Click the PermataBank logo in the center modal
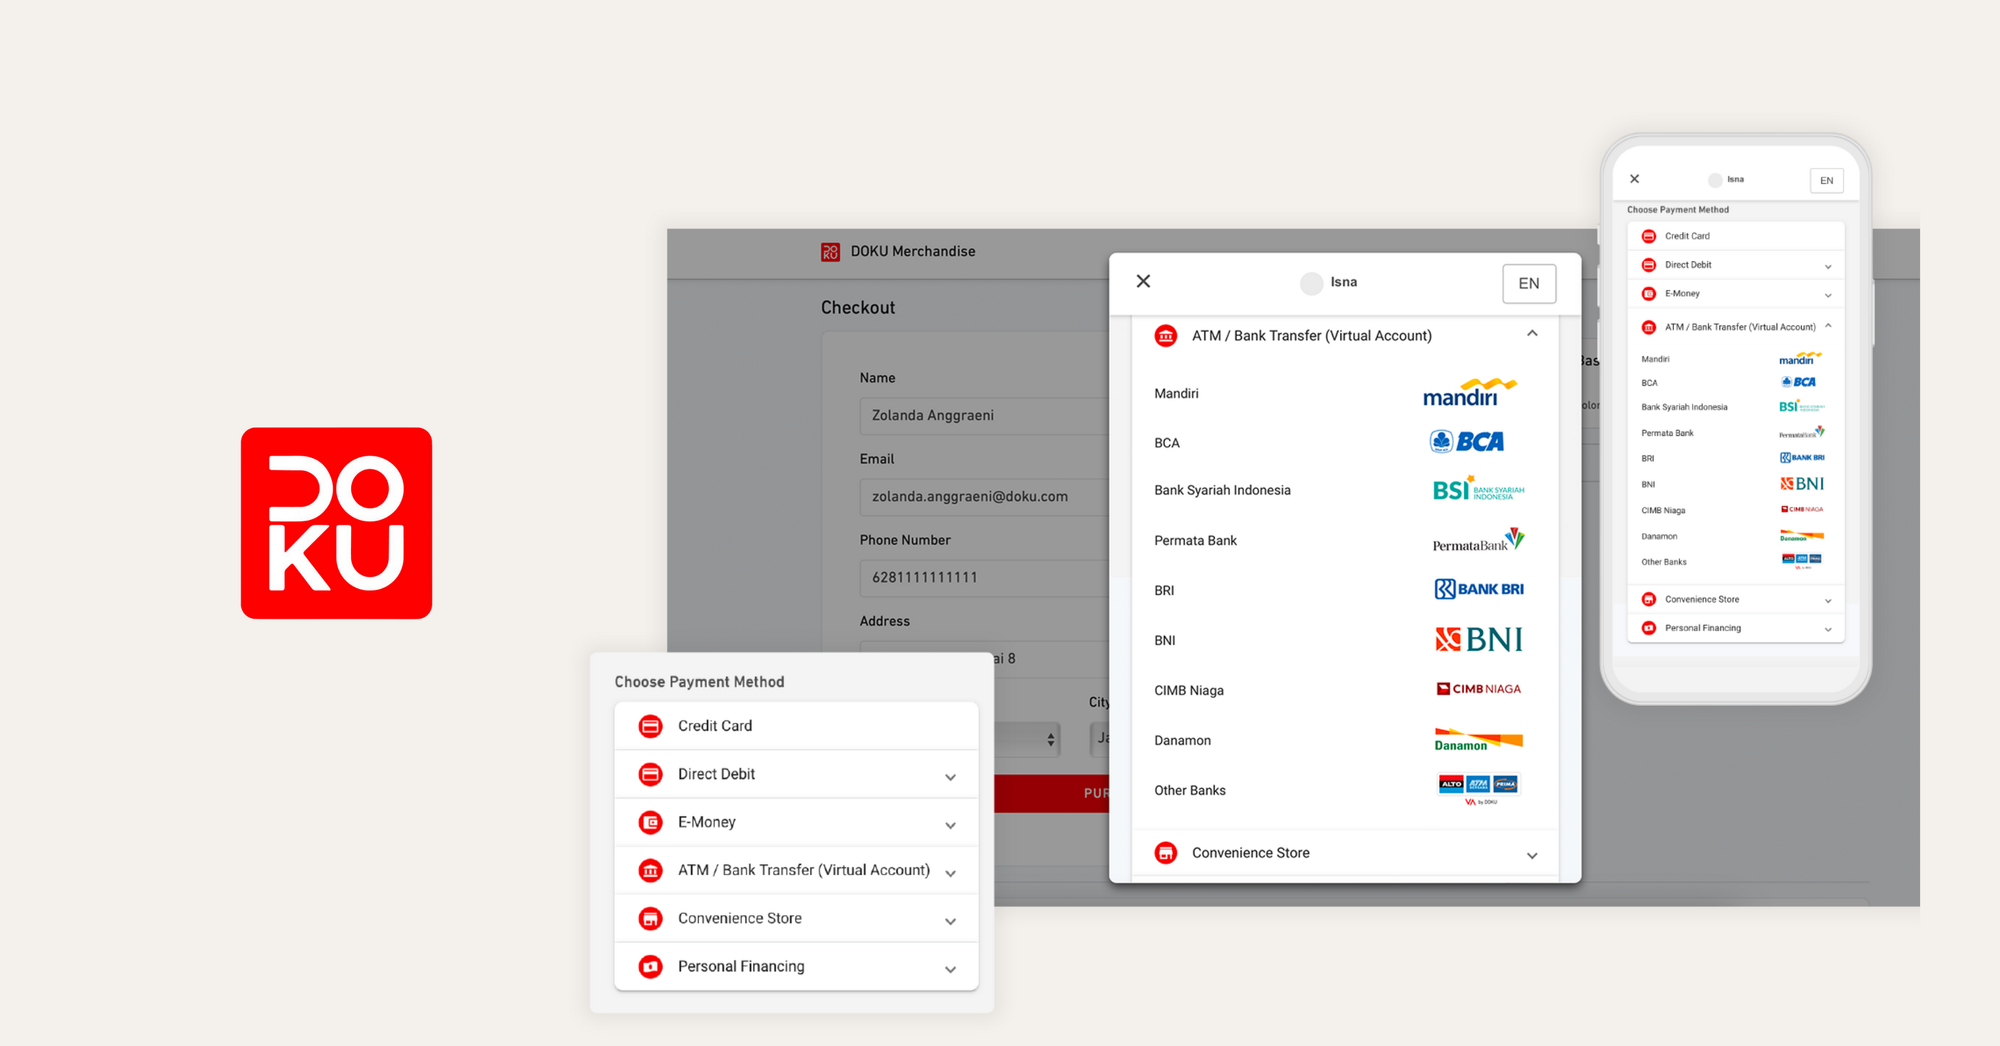This screenshot has width=2000, height=1046. coord(1478,540)
